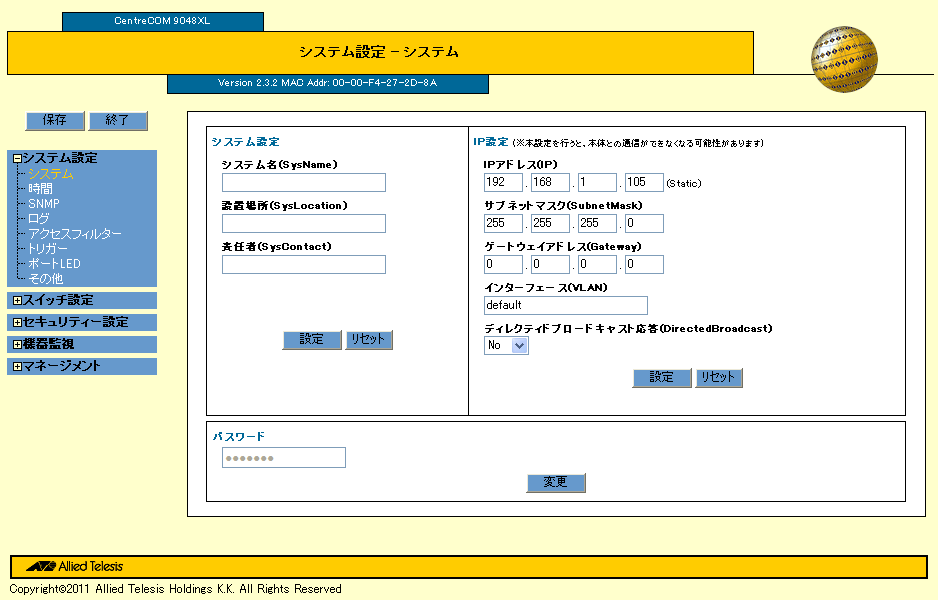
Task: Expand the マネージメント menu section
Action: coord(17,366)
